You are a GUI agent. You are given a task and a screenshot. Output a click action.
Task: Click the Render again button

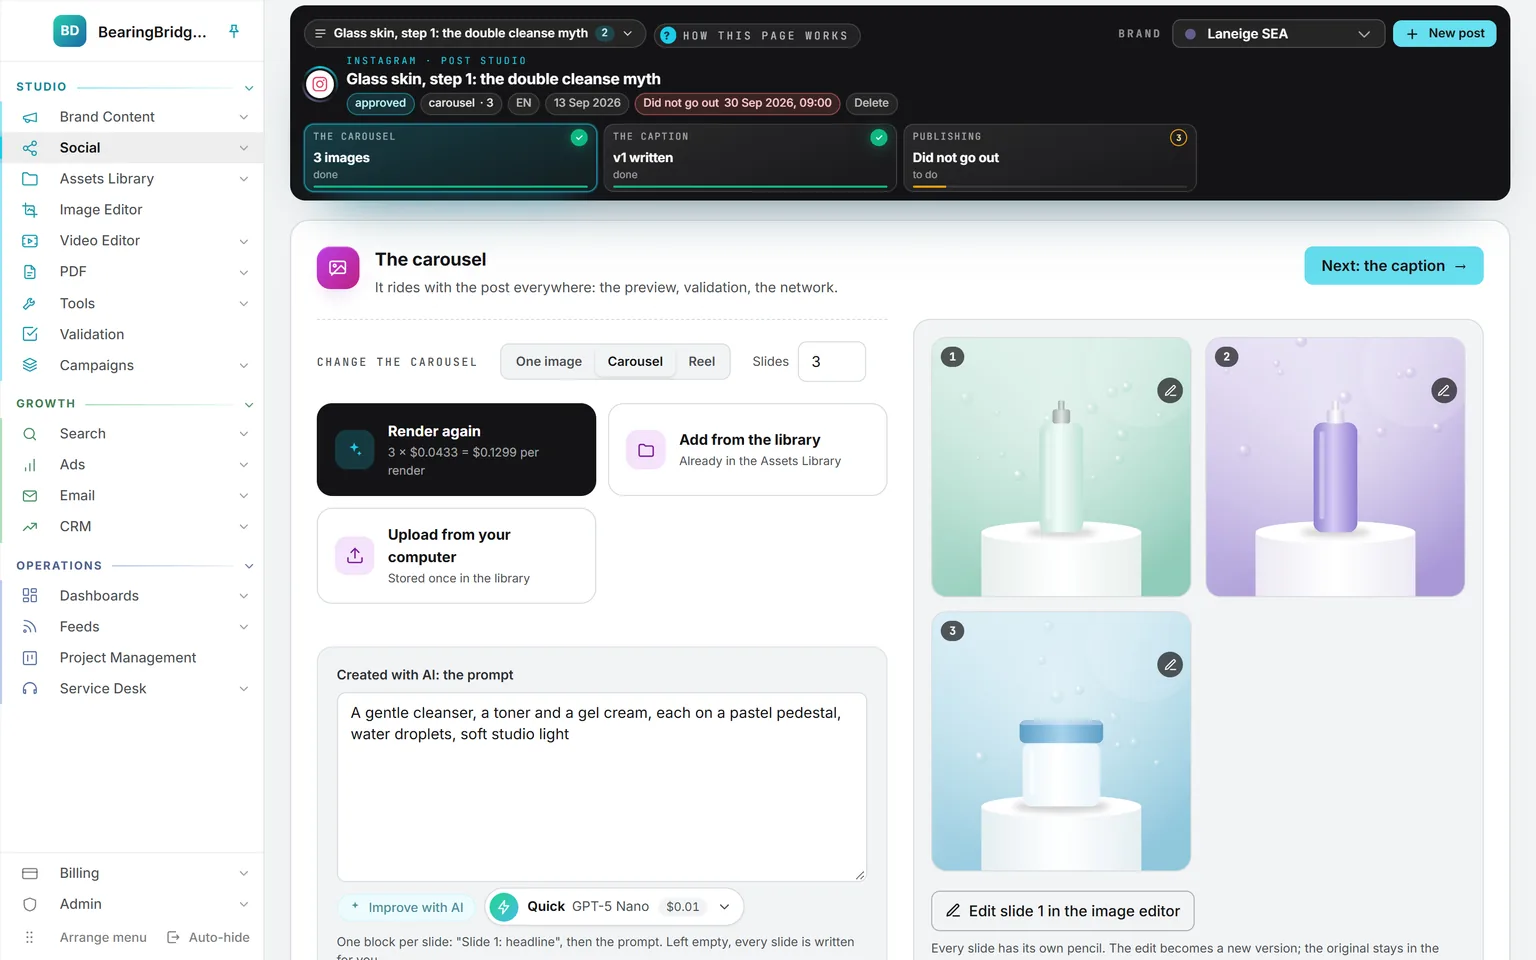coord(456,450)
